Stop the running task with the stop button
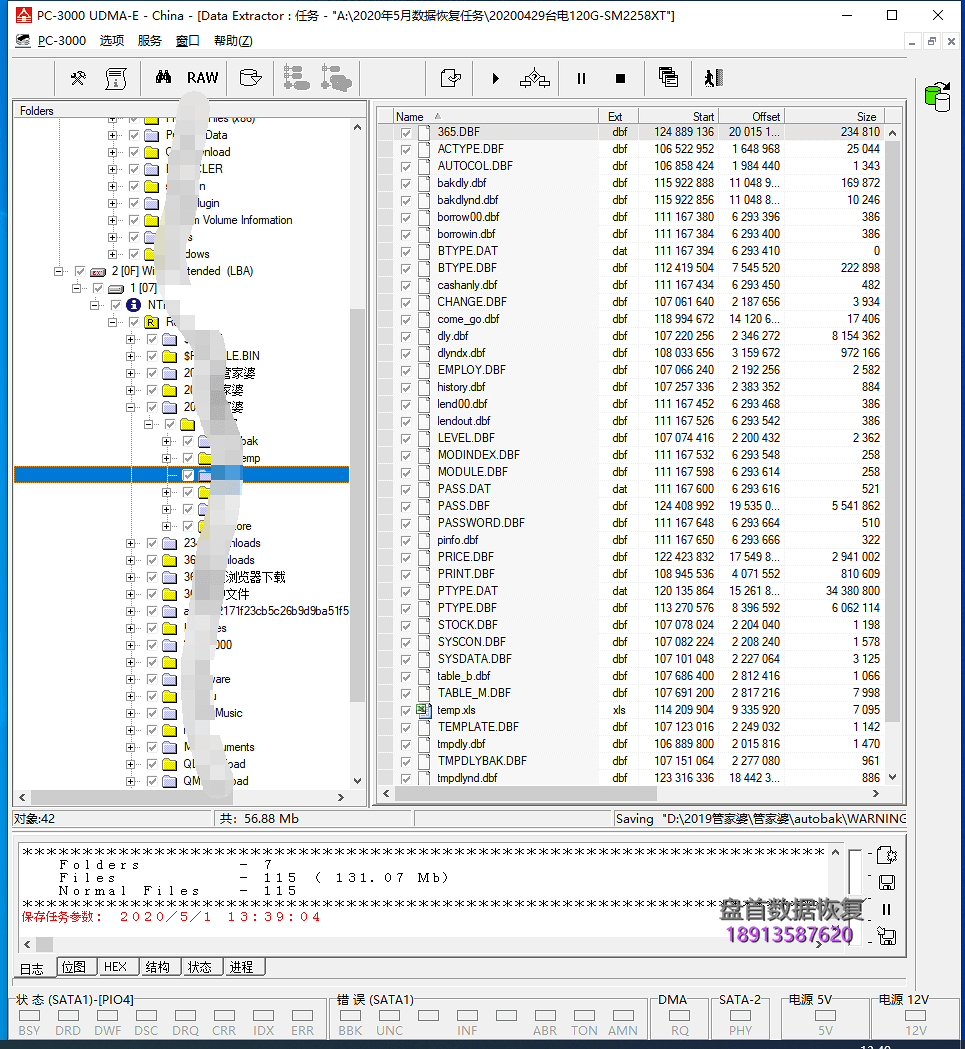The height and width of the screenshot is (1049, 965). pyautogui.click(x=620, y=78)
